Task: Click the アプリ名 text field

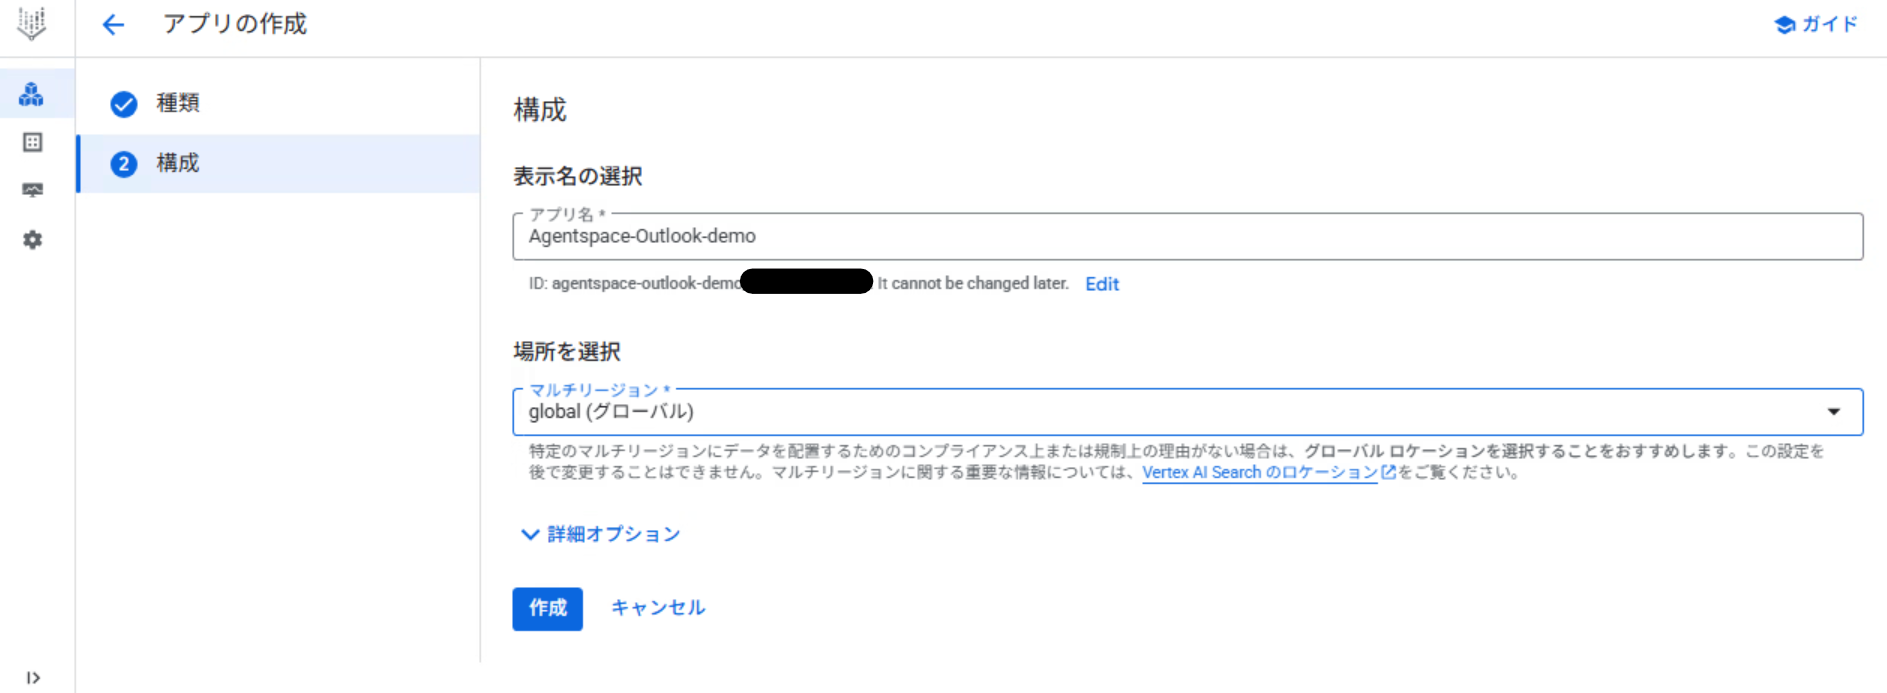Action: [1186, 237]
